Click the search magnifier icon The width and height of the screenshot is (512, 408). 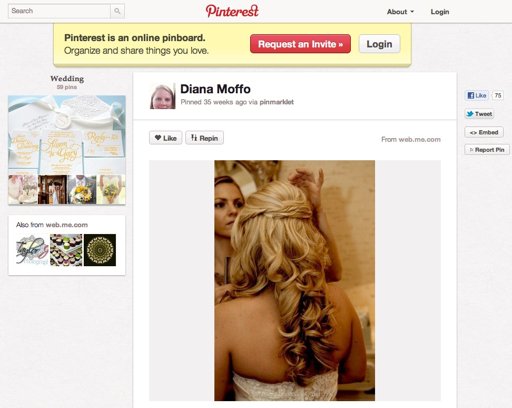pos(117,11)
